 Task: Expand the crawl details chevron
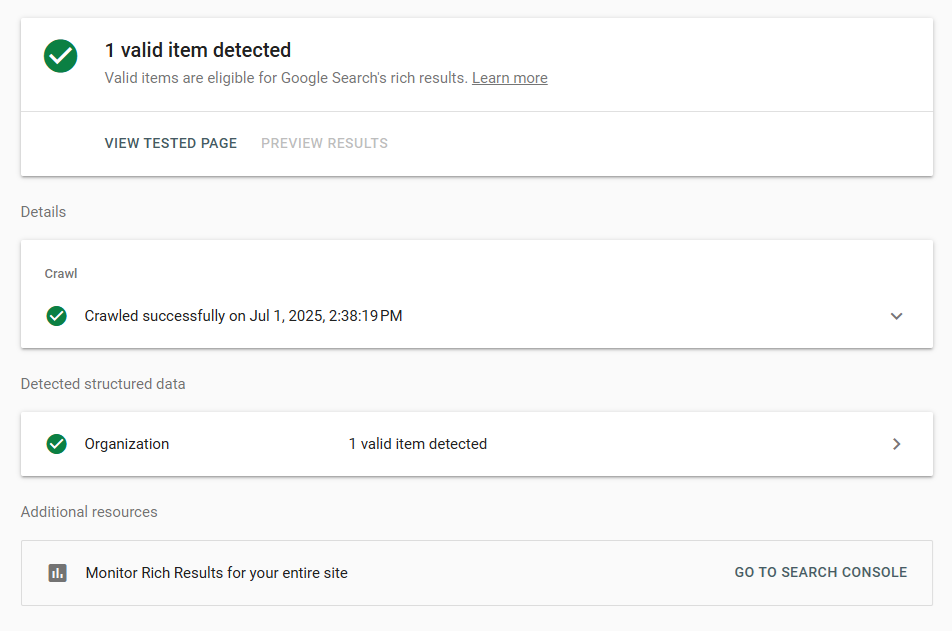coord(896,316)
